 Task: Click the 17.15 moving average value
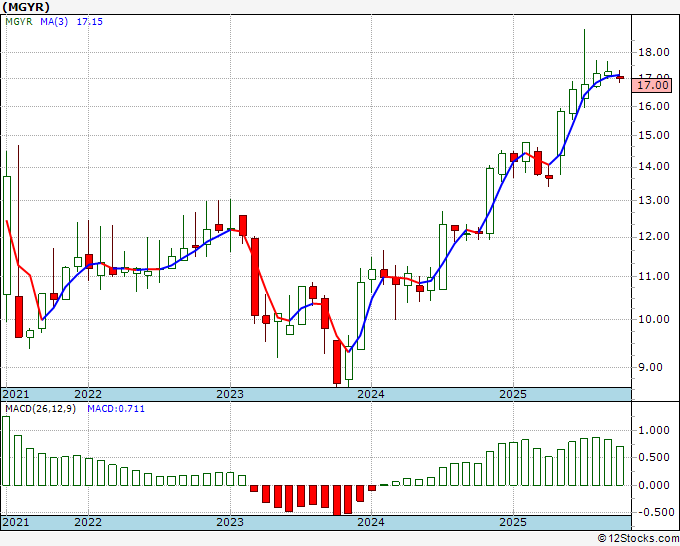pos(90,21)
